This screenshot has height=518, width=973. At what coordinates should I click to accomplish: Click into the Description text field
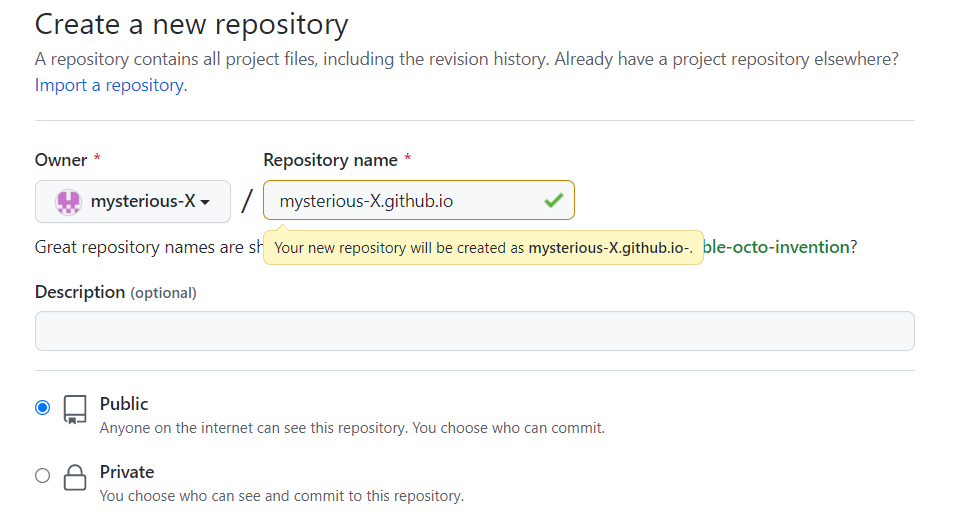[x=474, y=331]
